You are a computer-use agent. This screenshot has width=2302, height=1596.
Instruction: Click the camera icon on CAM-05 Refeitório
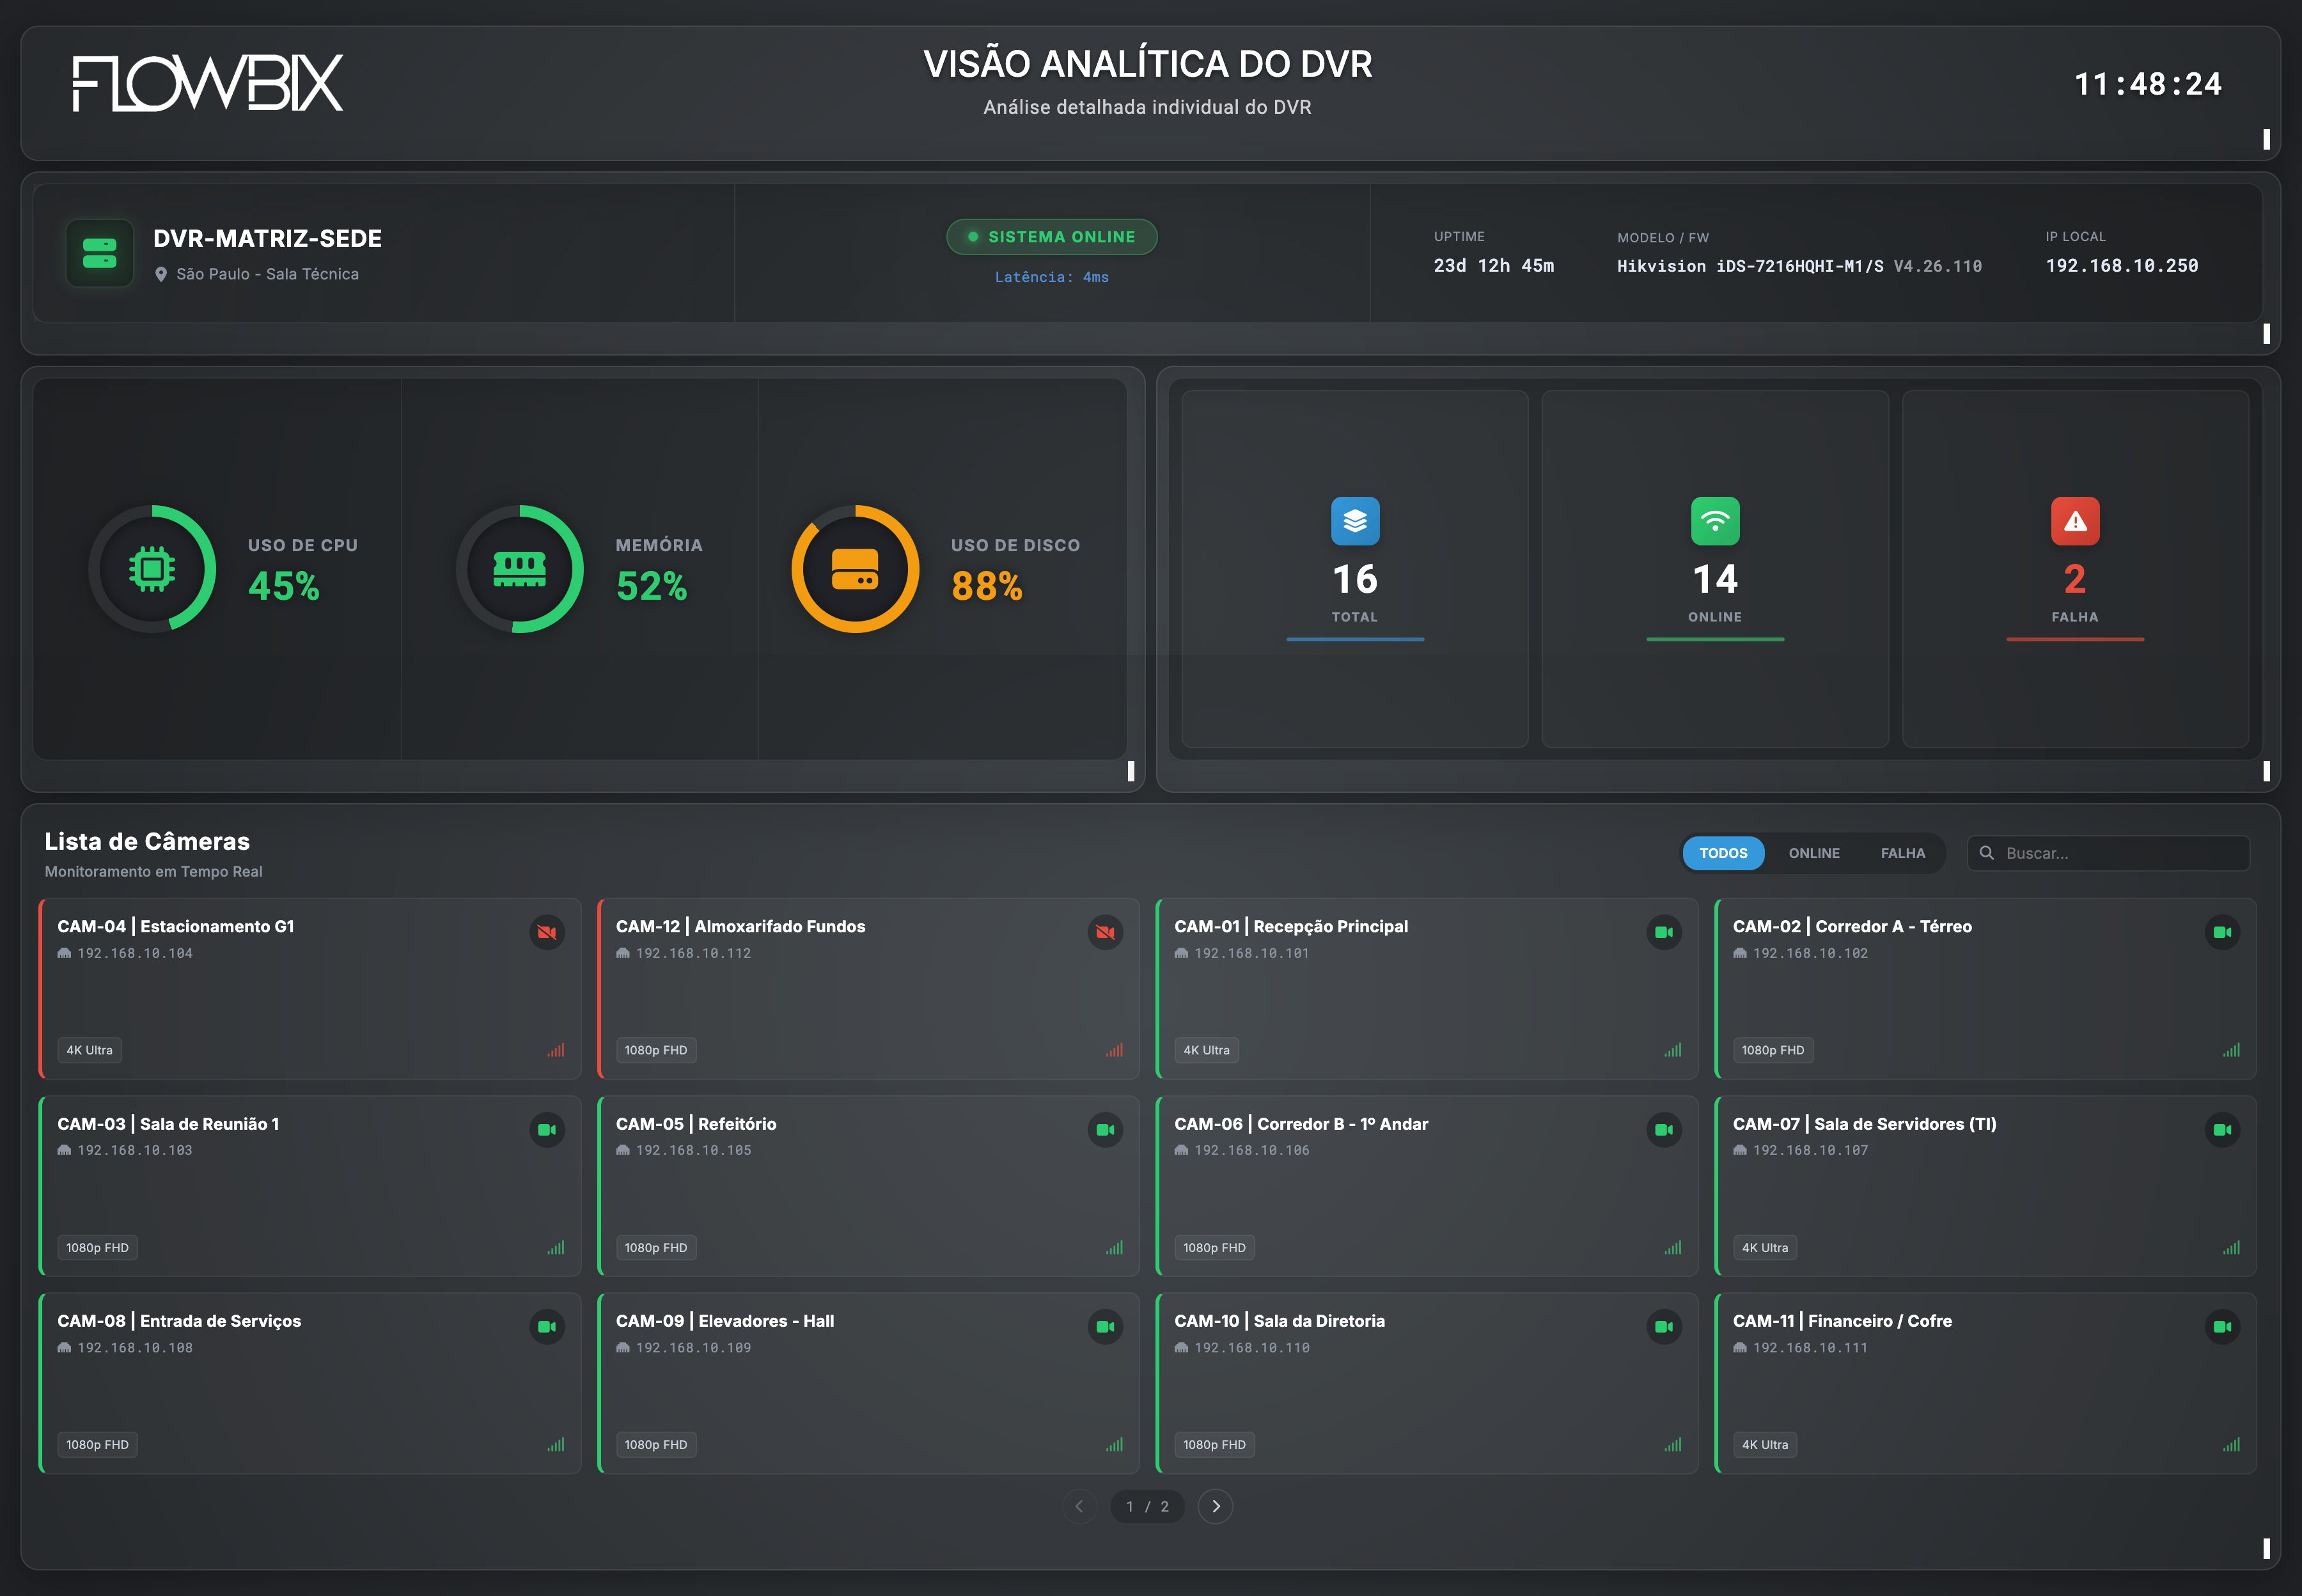click(1105, 1130)
